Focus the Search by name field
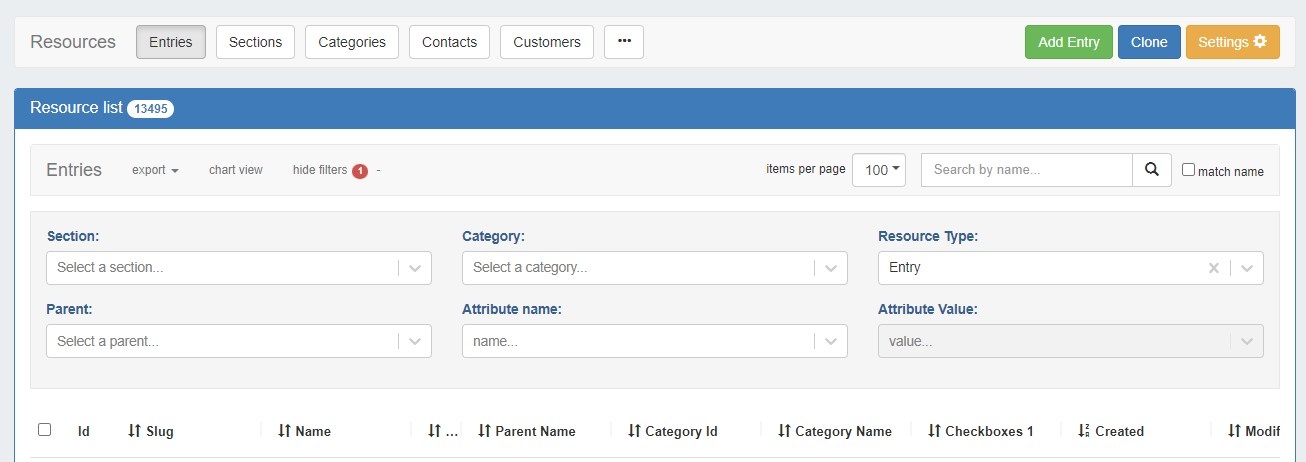 coord(1026,170)
